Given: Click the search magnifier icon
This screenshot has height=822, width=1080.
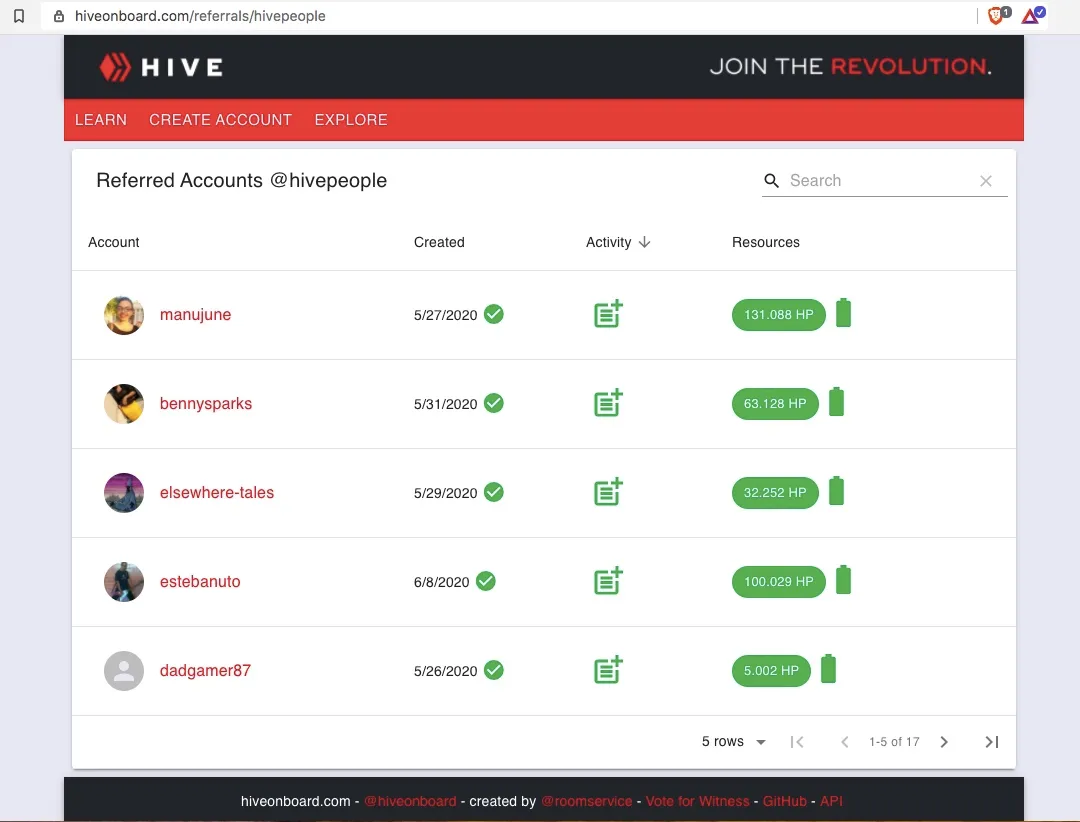Looking at the screenshot, I should coord(771,181).
